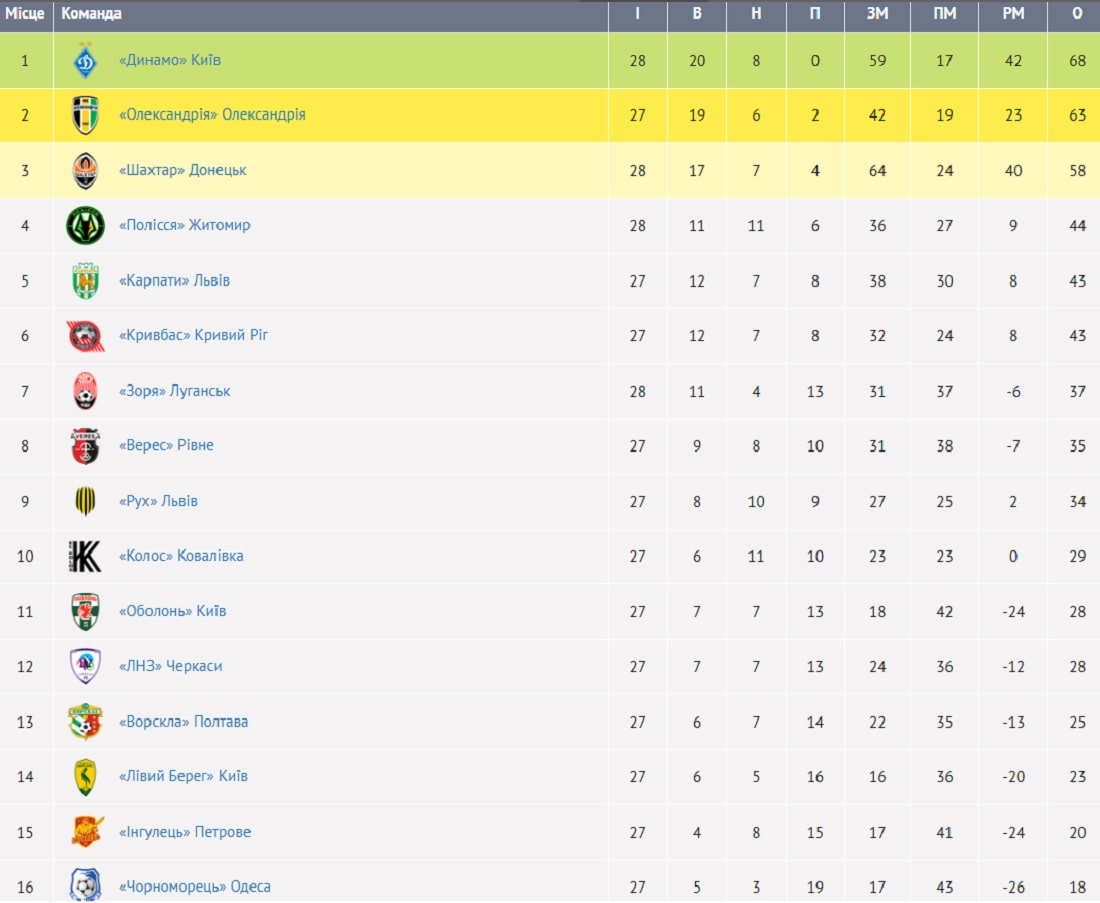Click the Polissya Zhytomyr wolf emblem
1100x903 pixels.
coord(86,225)
